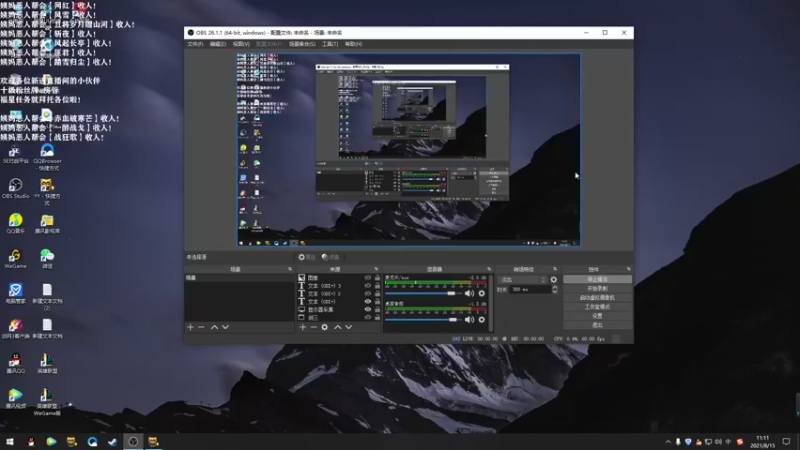
Task: Open Tencent QQ penguin desktop shortcut
Action: click(x=15, y=363)
